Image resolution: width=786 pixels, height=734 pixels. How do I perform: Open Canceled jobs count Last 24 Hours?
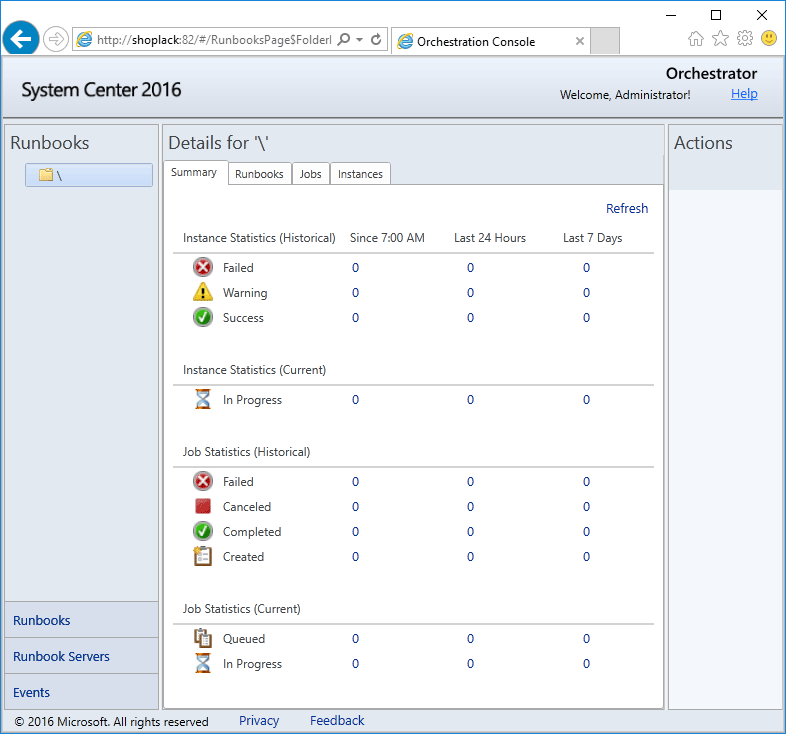470,507
